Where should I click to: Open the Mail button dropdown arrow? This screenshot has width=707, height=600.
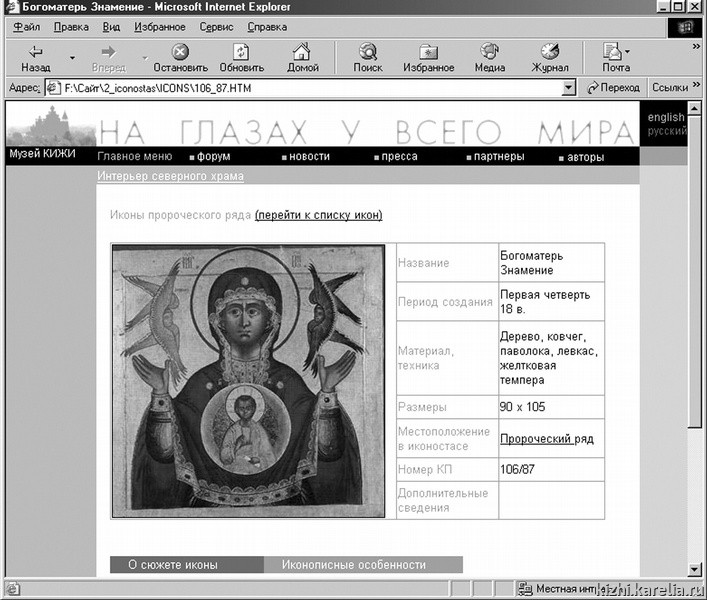(628, 52)
